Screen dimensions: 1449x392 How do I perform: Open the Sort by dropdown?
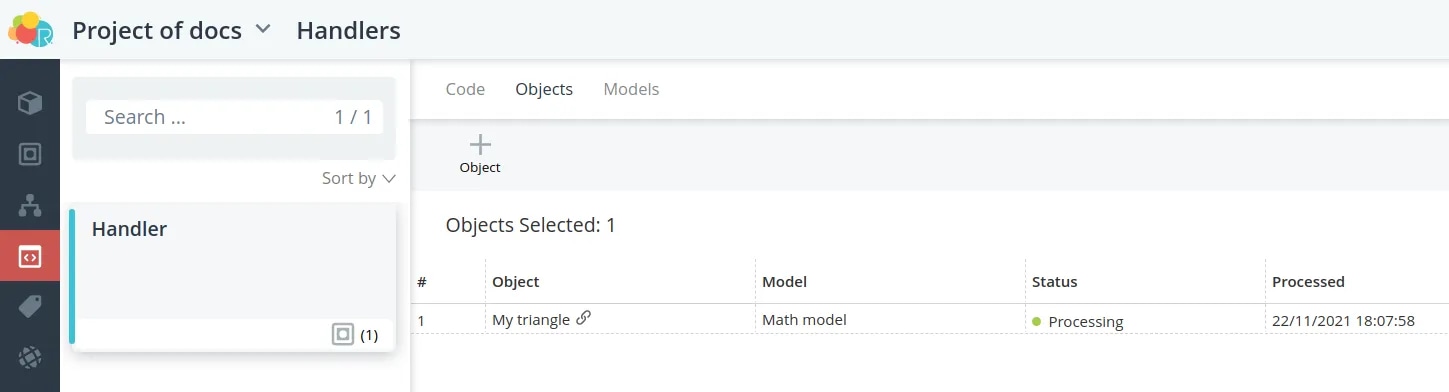pyautogui.click(x=359, y=178)
